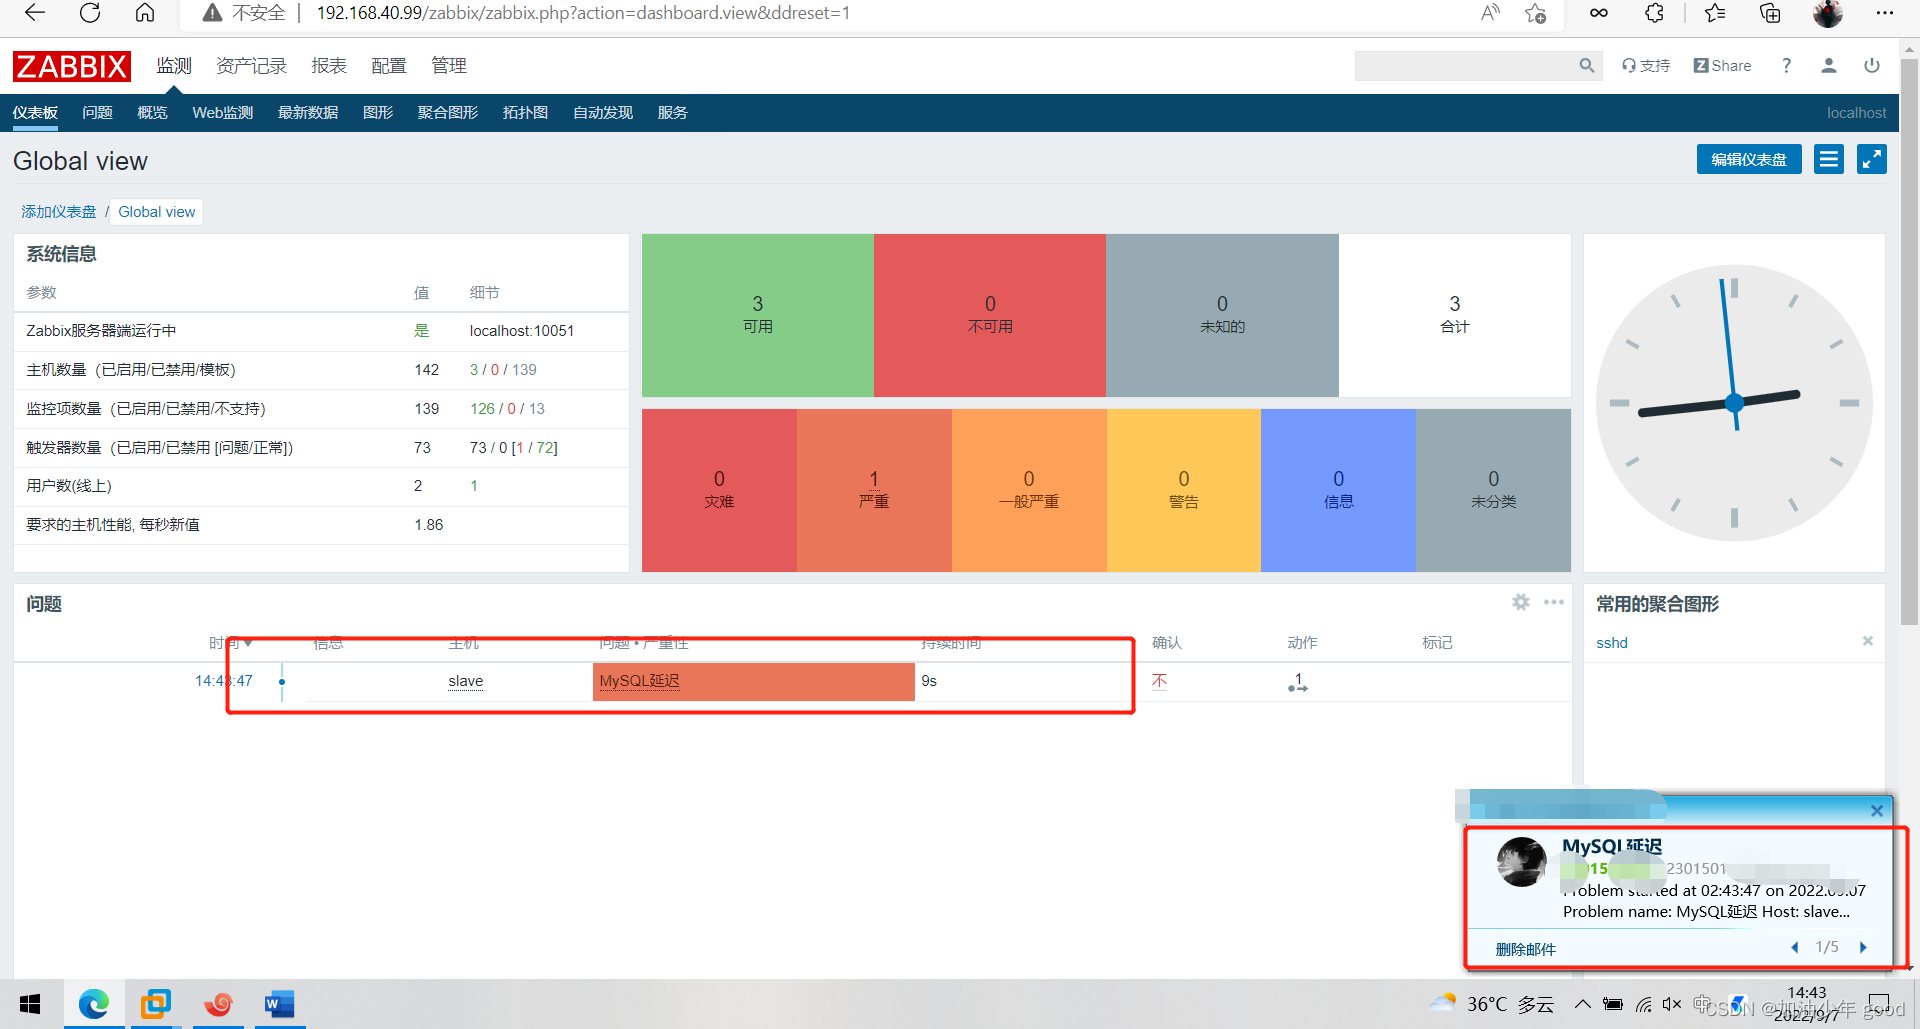
Task: Click the action count icon in problem row
Action: coord(1298,682)
